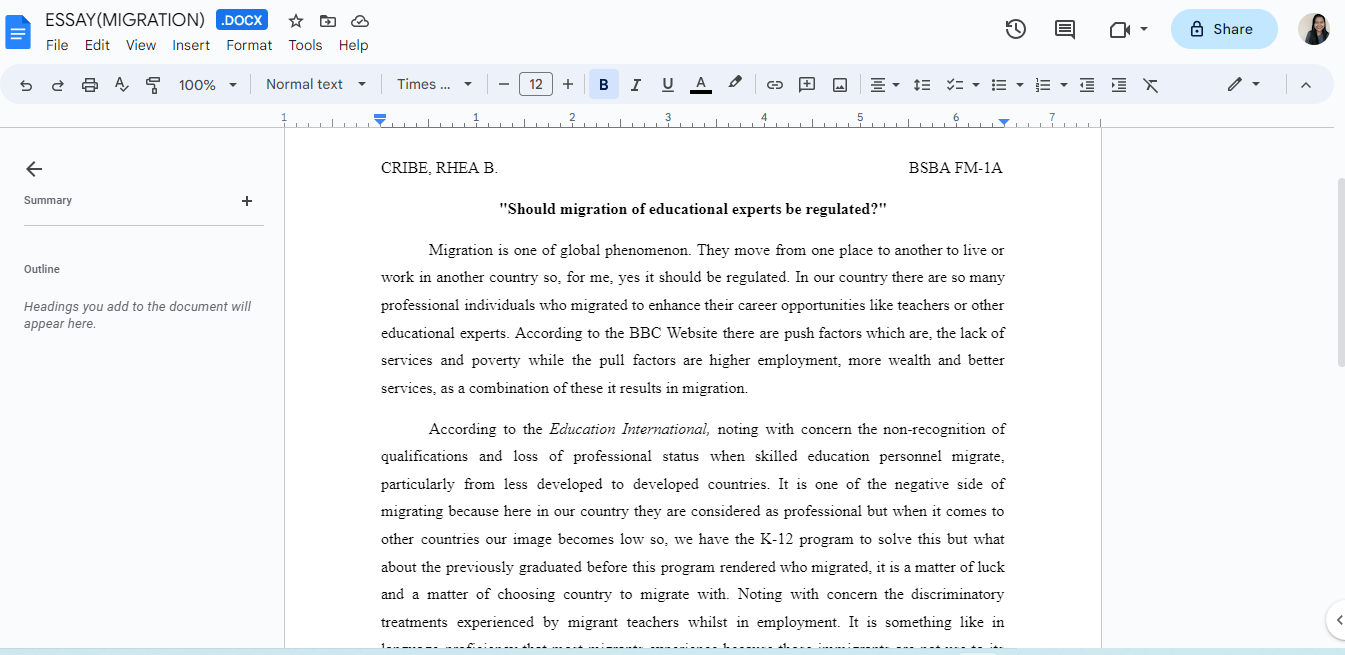Select the Paint format tool

point(153,84)
